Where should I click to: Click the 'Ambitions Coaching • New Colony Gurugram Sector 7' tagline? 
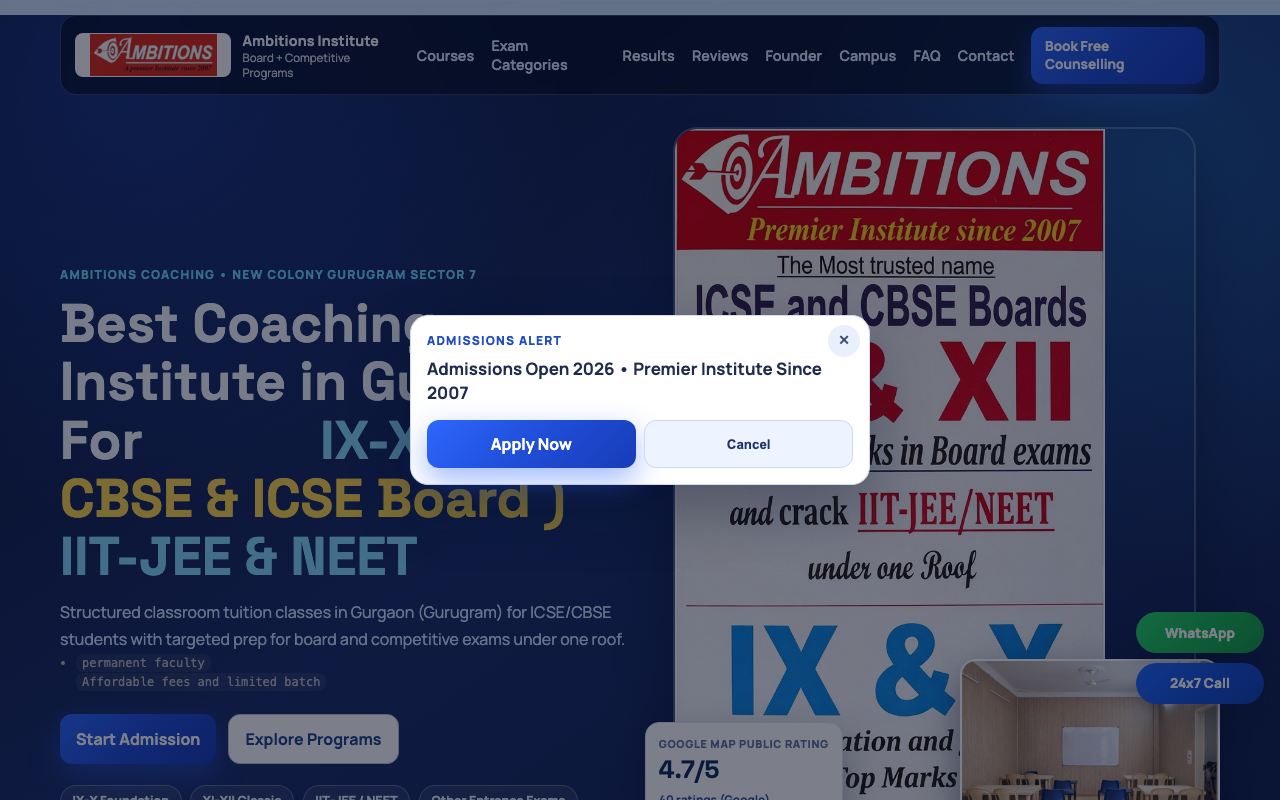click(268, 275)
